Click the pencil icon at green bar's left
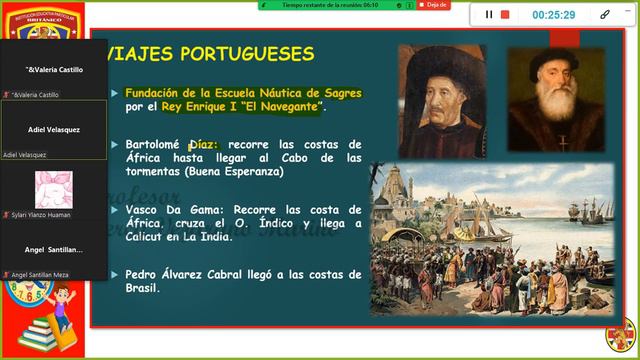 (x=264, y=5)
